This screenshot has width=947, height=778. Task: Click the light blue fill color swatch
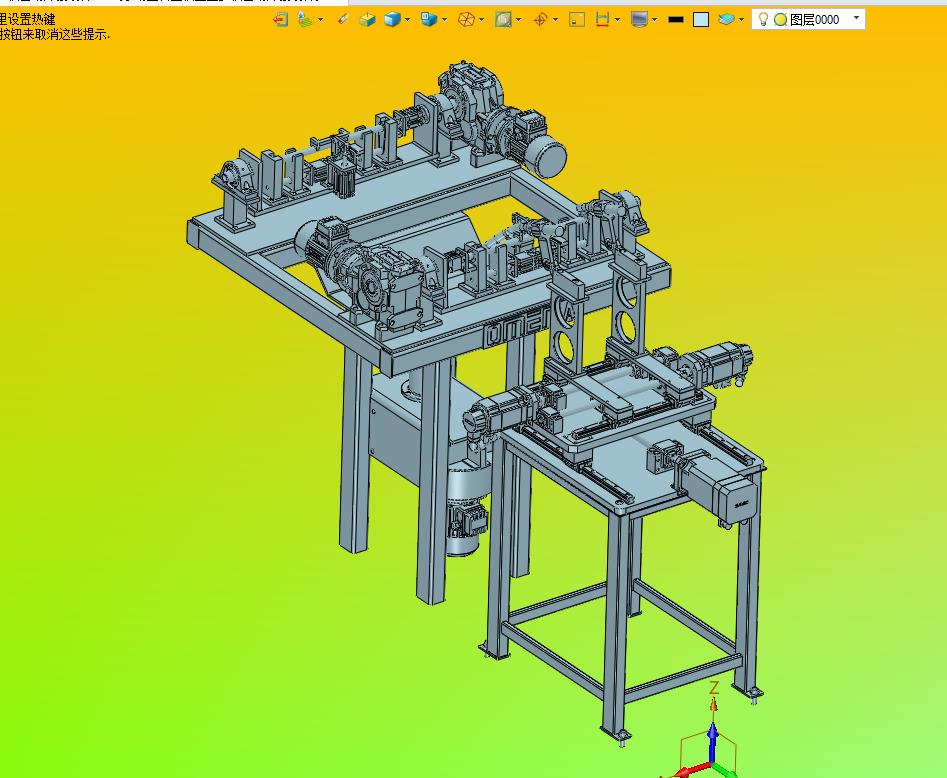tap(701, 19)
